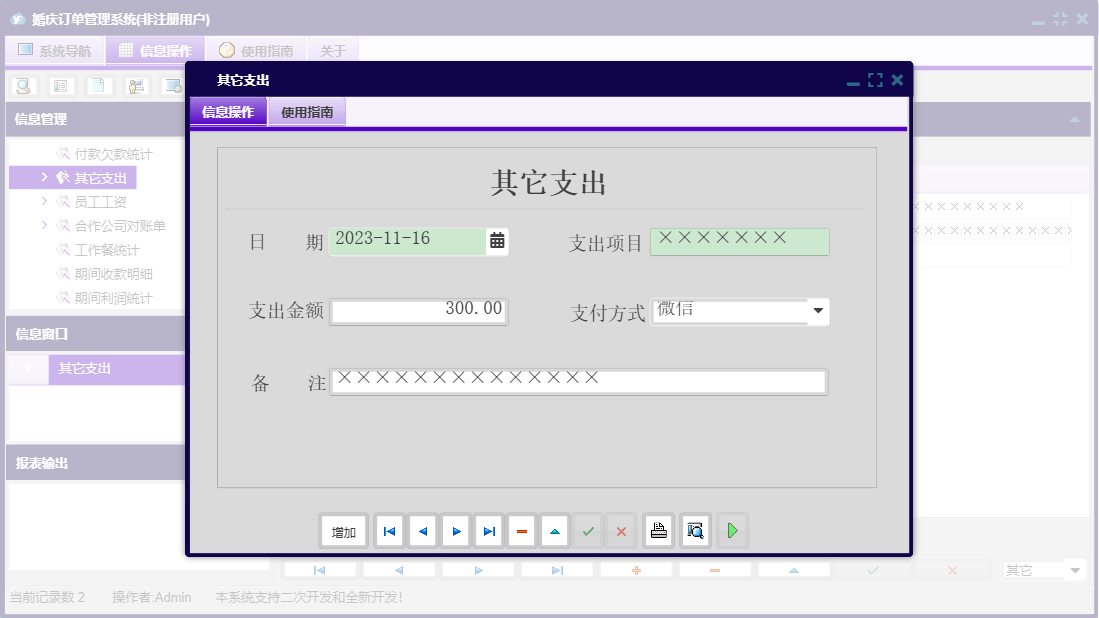Advance to next record with the blue arrow
This screenshot has width=1099, height=618.
click(x=456, y=531)
